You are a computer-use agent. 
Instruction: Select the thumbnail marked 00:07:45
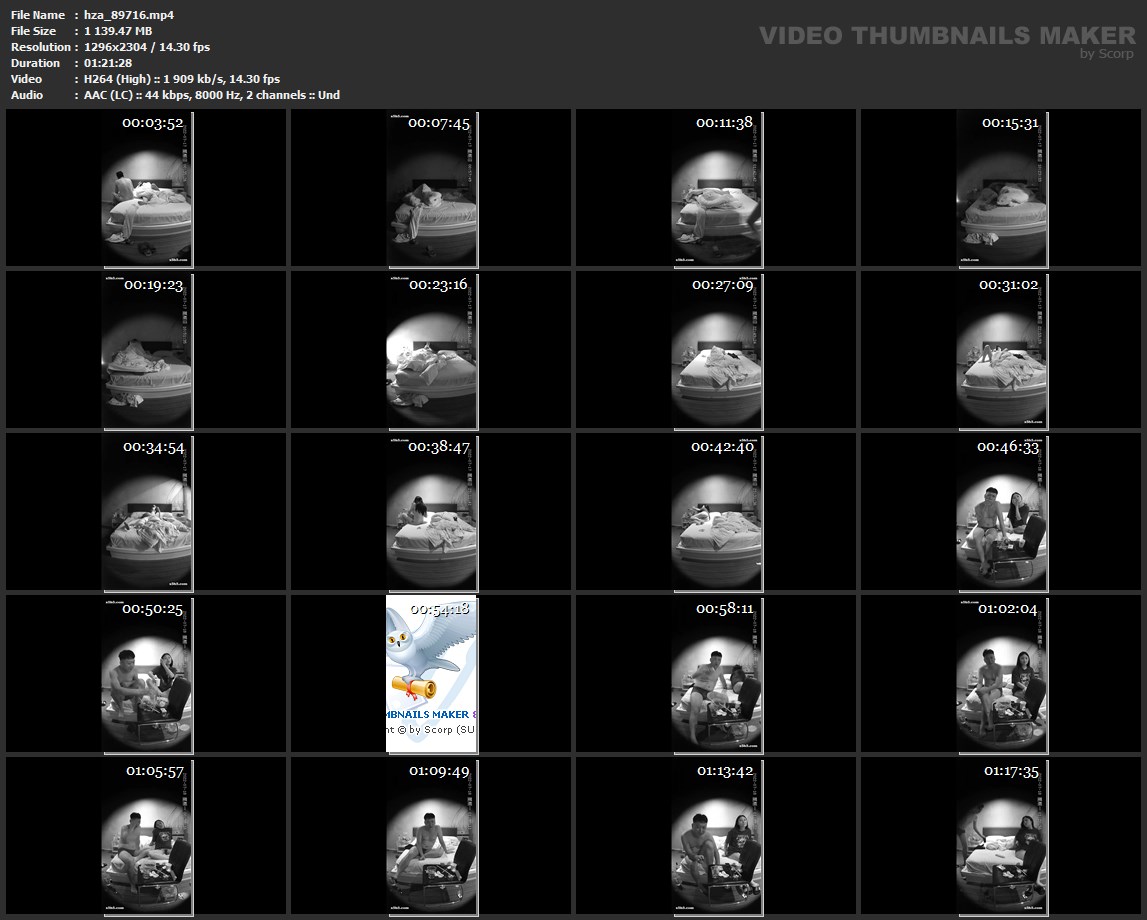431,188
